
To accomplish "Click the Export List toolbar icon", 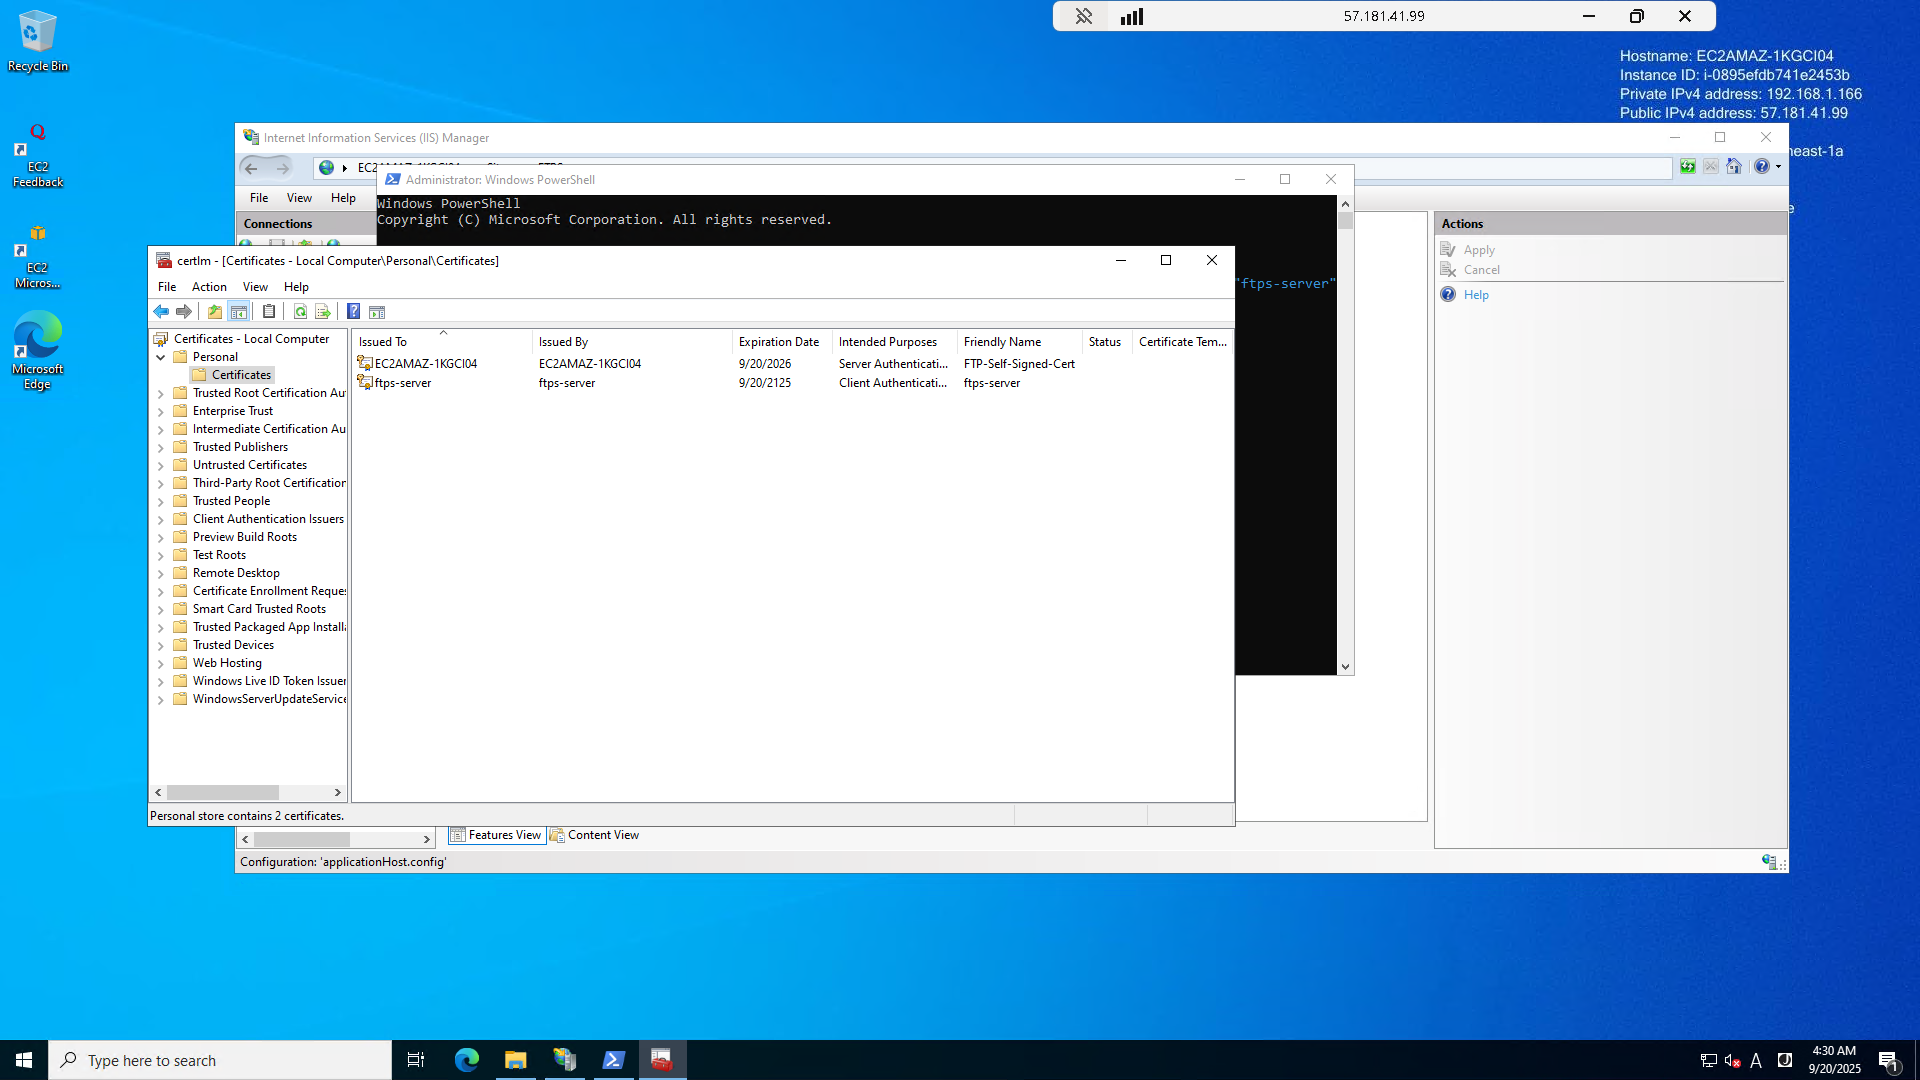I will [323, 312].
